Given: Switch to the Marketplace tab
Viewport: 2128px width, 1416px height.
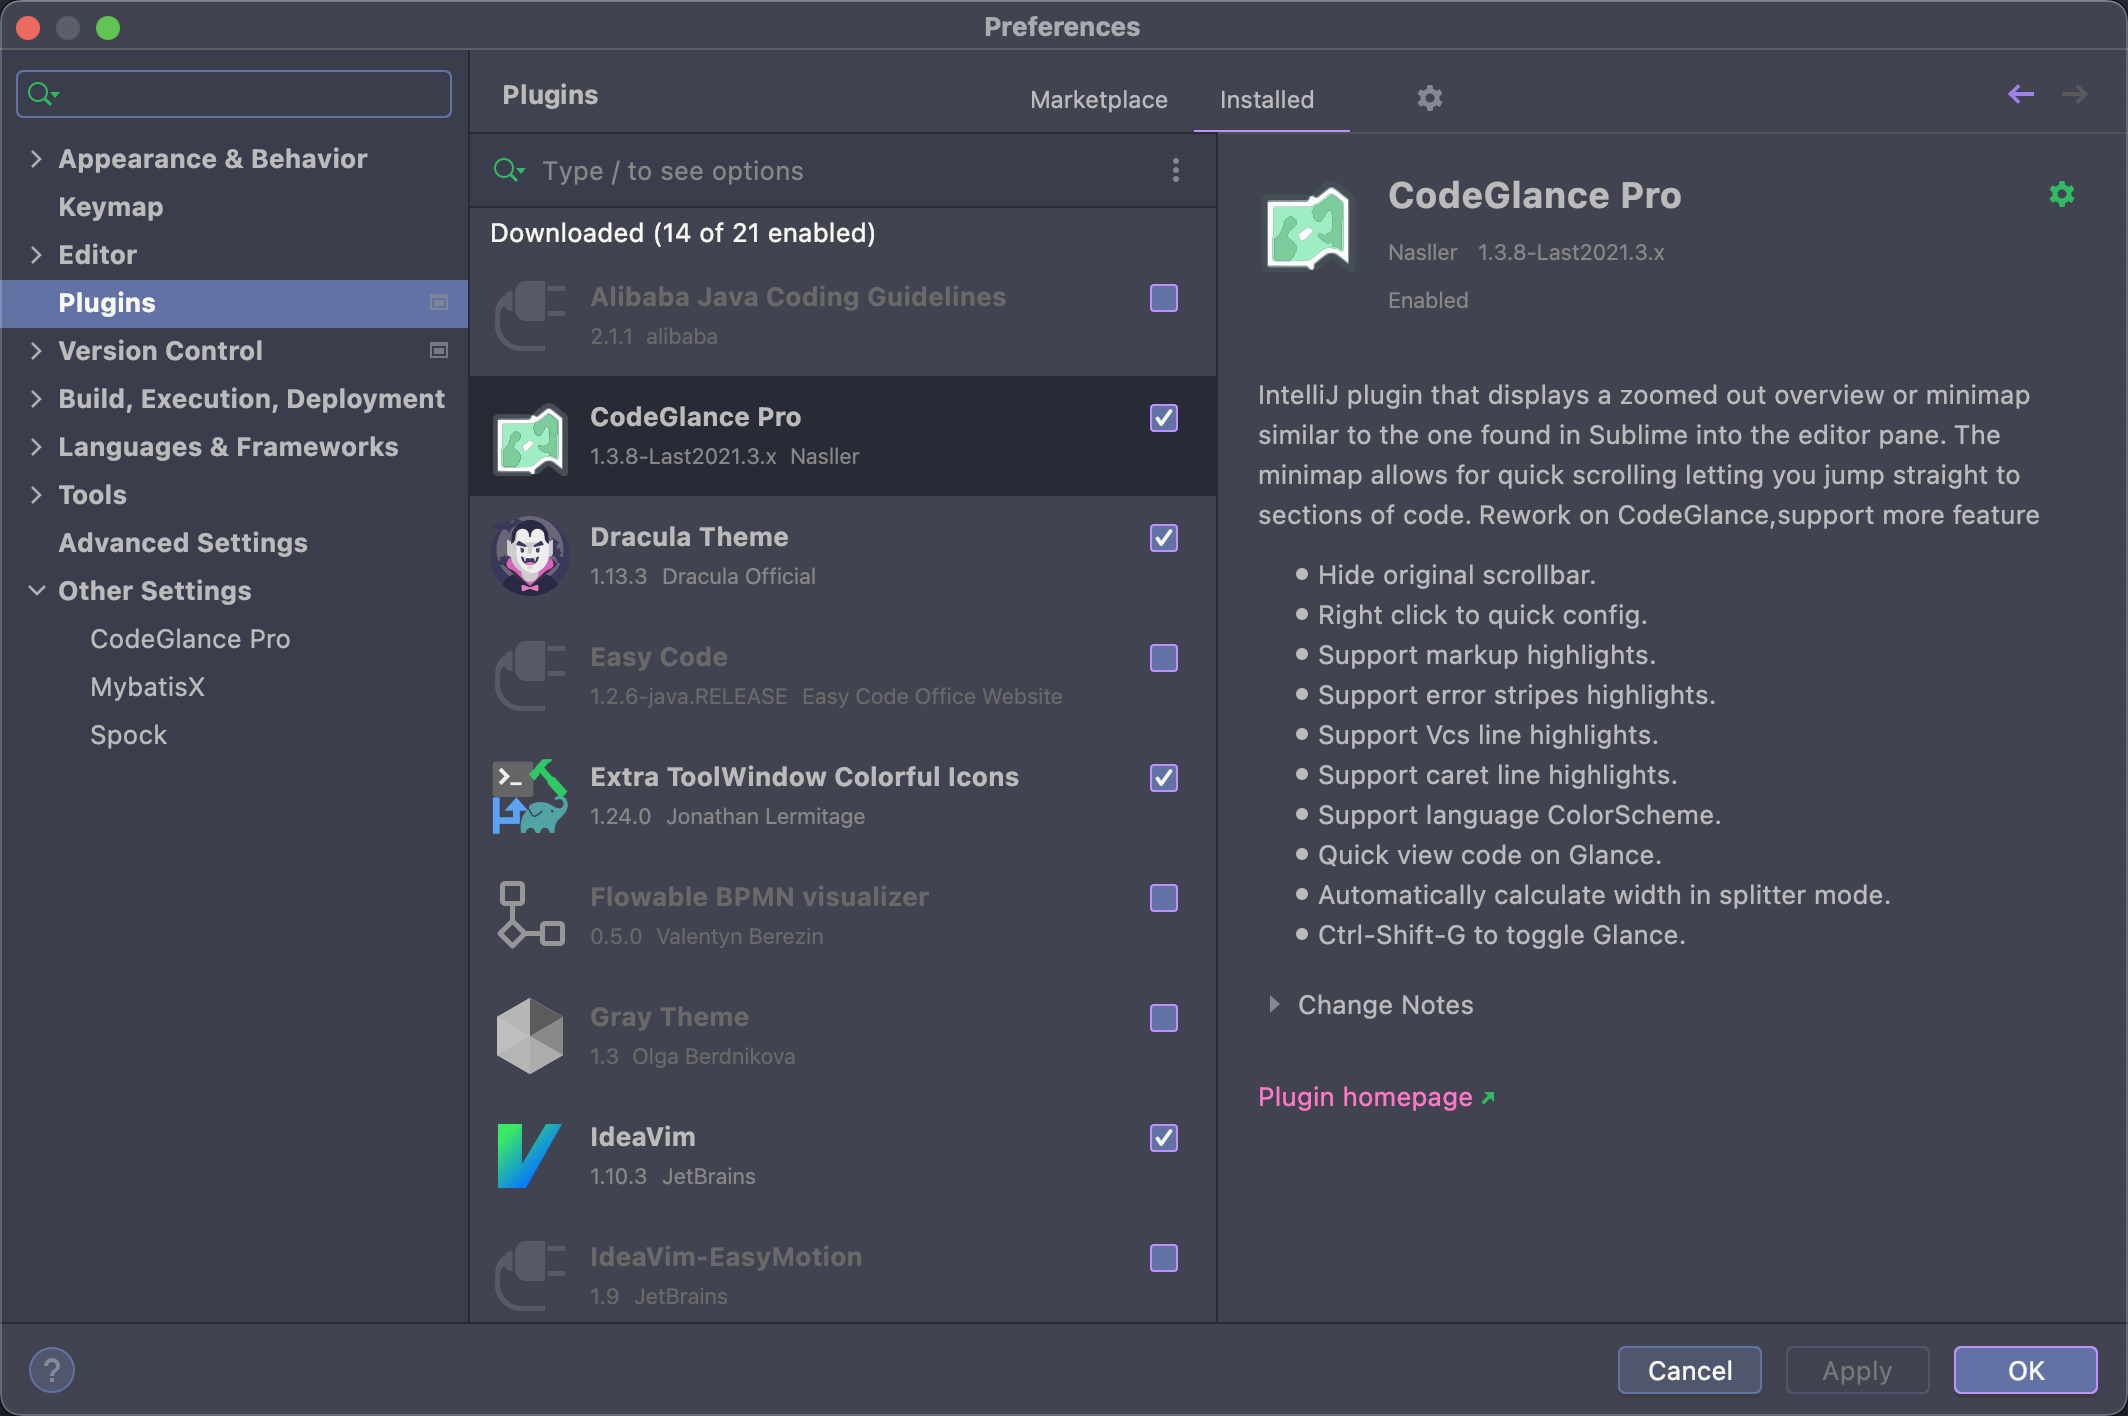Looking at the screenshot, I should click(1098, 100).
